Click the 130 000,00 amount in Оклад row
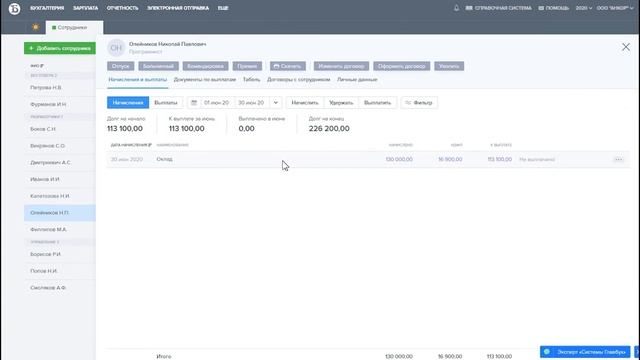This screenshot has height=360, width=640. click(399, 159)
